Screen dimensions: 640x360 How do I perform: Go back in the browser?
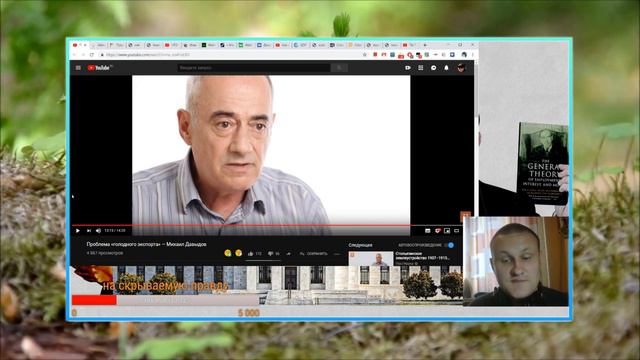click(75, 55)
